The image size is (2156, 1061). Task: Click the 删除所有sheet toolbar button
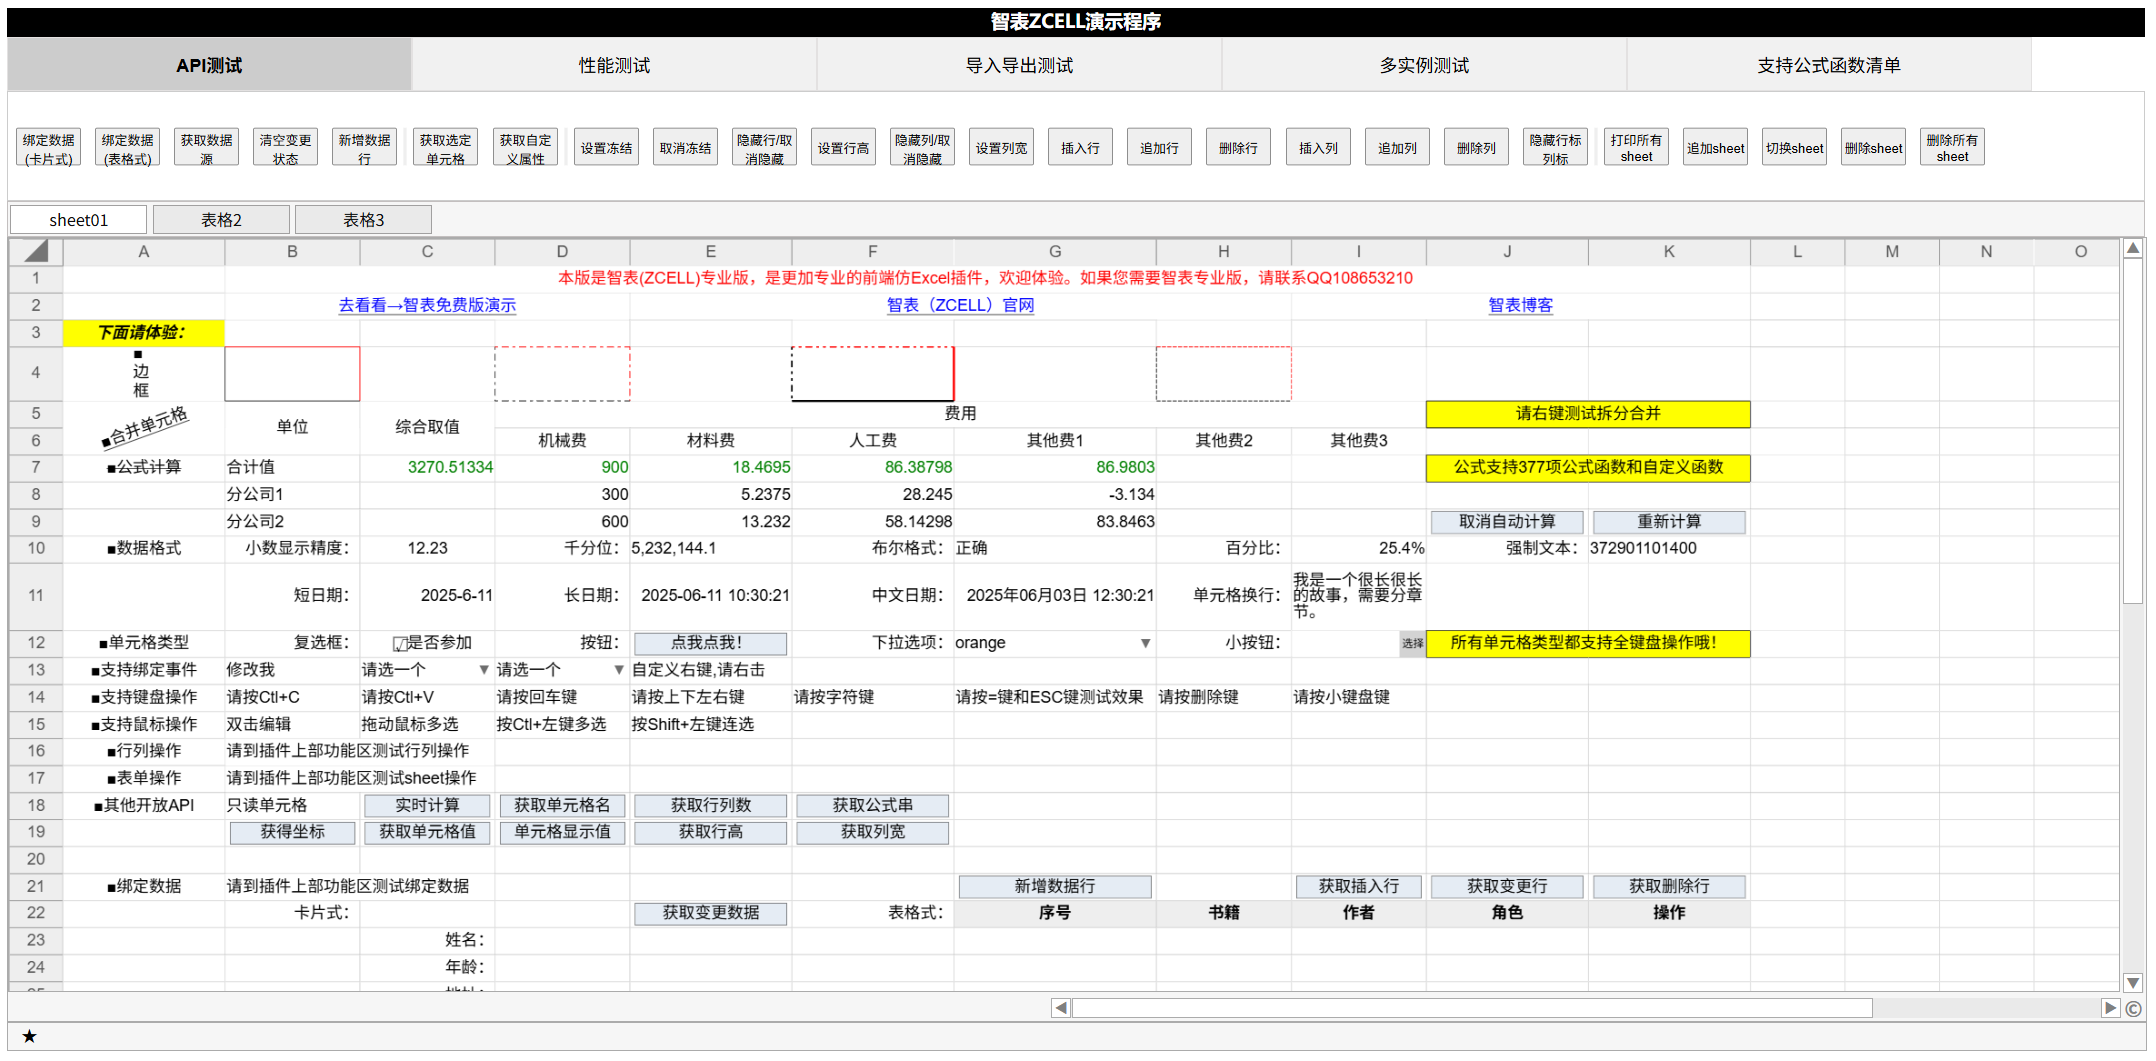pos(1953,148)
